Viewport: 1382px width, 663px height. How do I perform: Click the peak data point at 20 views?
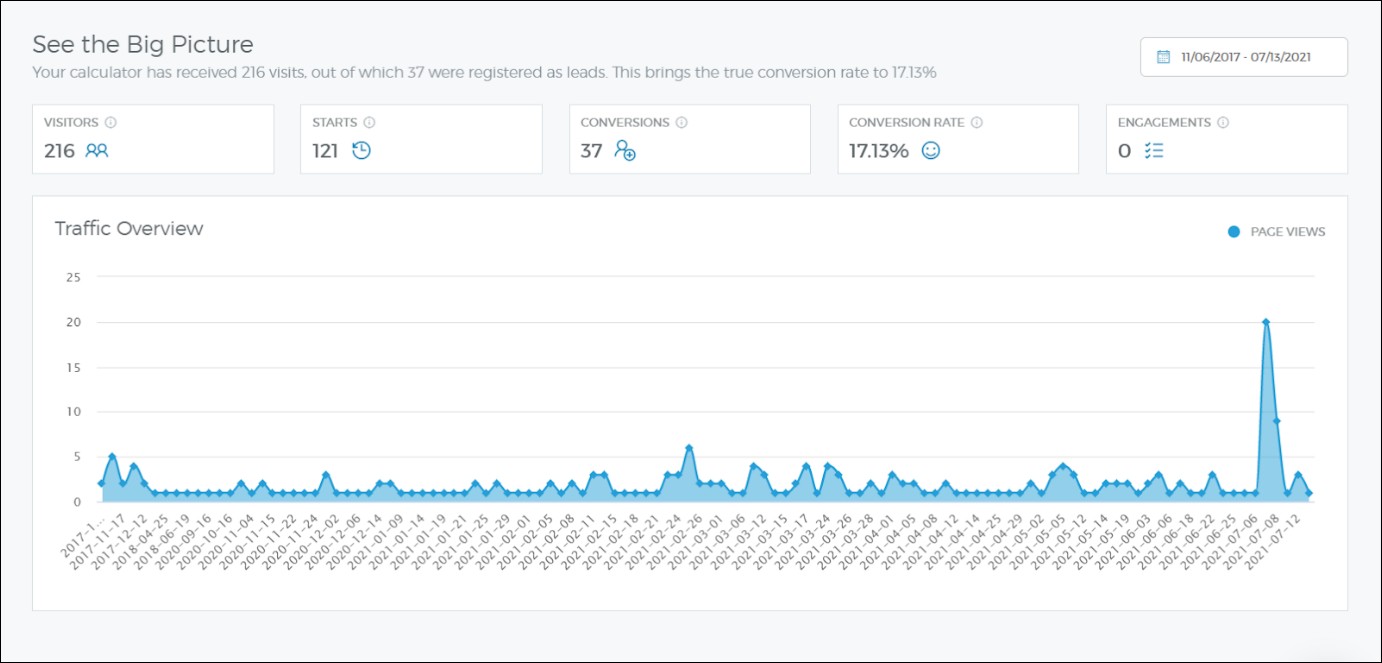1266,322
